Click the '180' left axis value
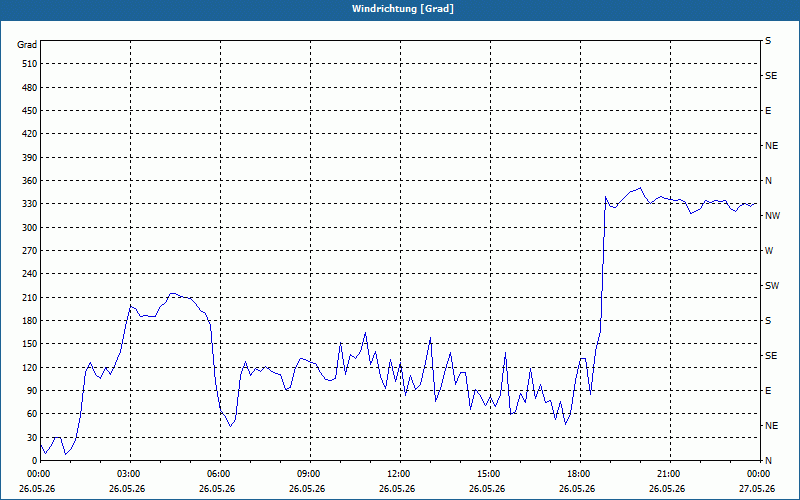The height and width of the screenshot is (500, 800). 30,321
